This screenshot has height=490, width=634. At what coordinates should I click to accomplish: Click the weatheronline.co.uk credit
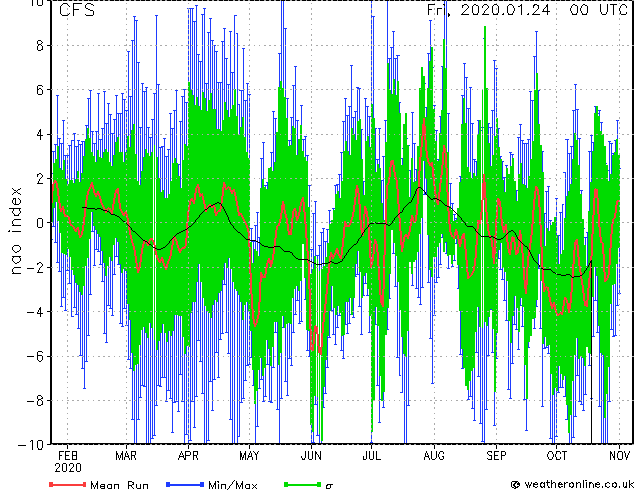(x=572, y=484)
